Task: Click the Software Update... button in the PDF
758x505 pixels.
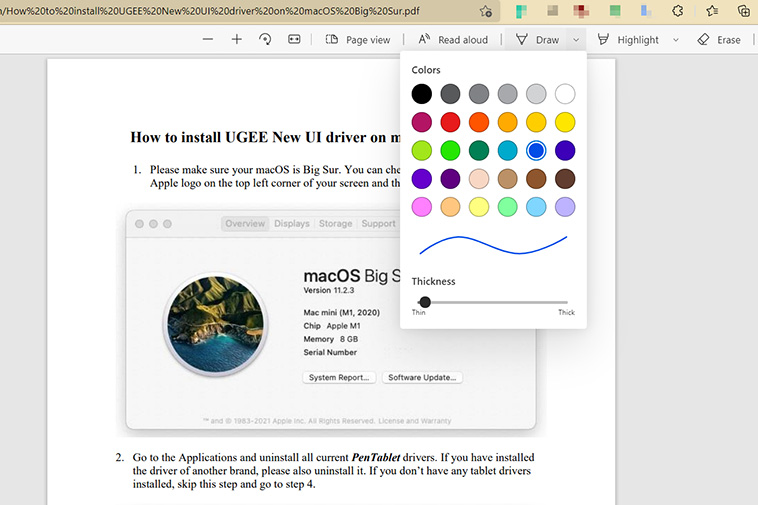Action: point(422,377)
